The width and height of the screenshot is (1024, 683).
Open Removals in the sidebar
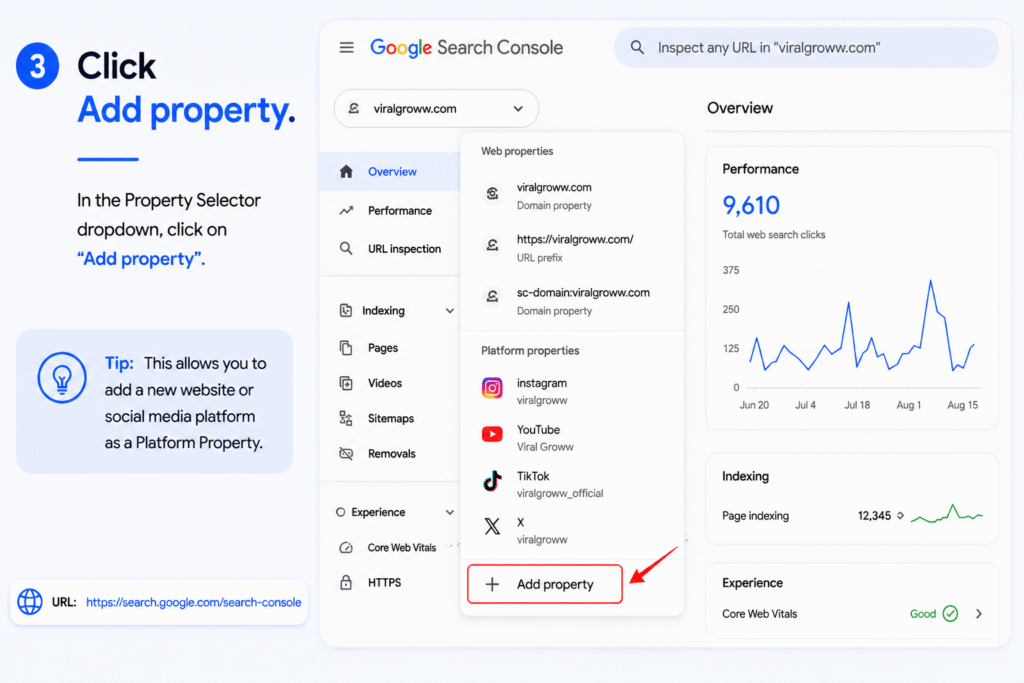[390, 454]
